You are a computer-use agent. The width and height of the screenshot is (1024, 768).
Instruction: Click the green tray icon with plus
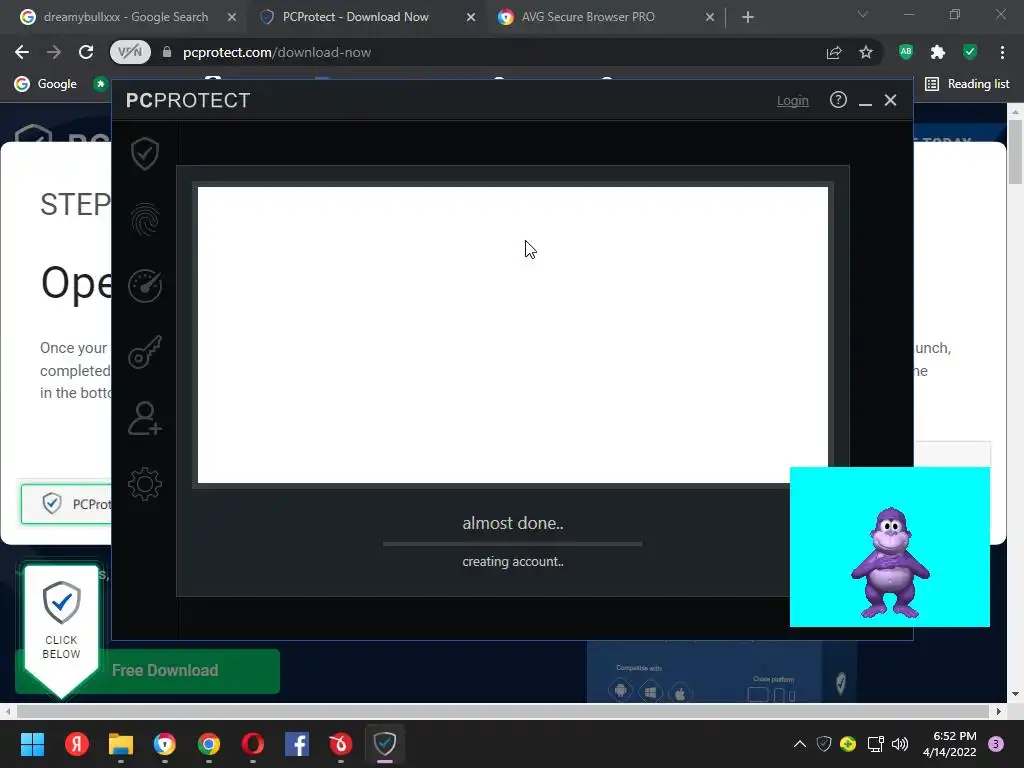848,744
